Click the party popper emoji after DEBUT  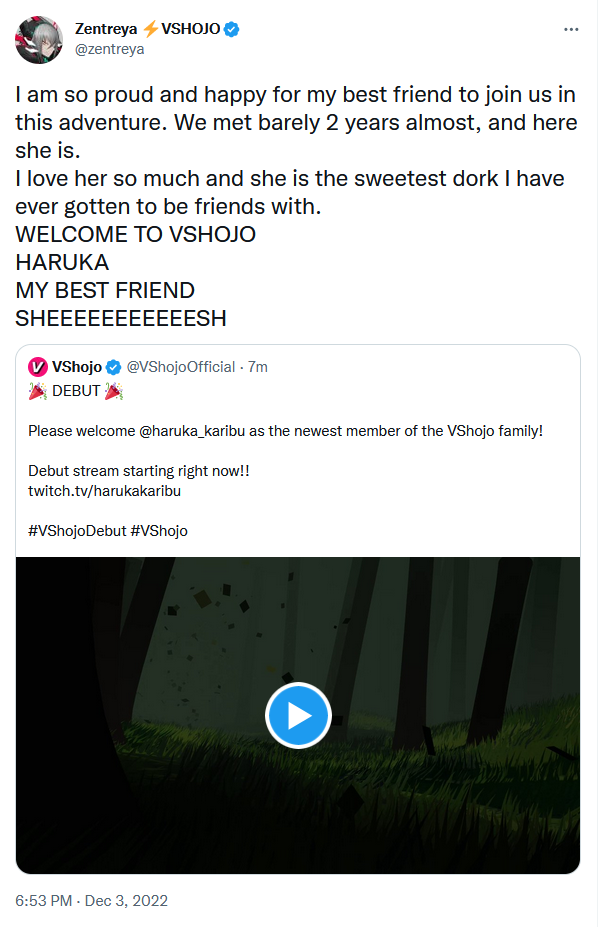(115, 391)
